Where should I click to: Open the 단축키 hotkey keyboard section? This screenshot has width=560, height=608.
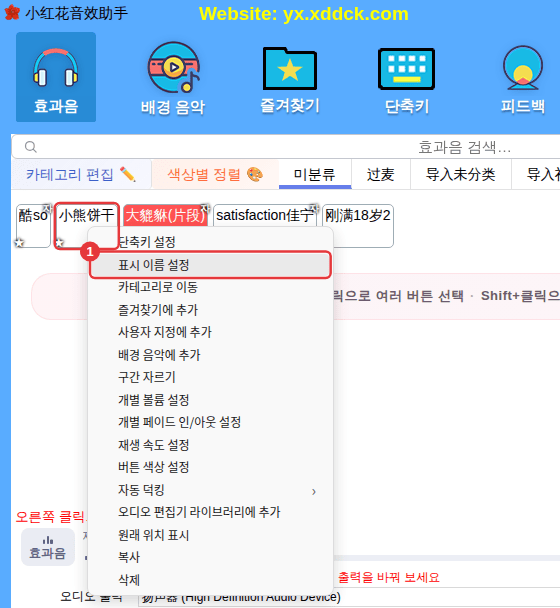(x=406, y=81)
